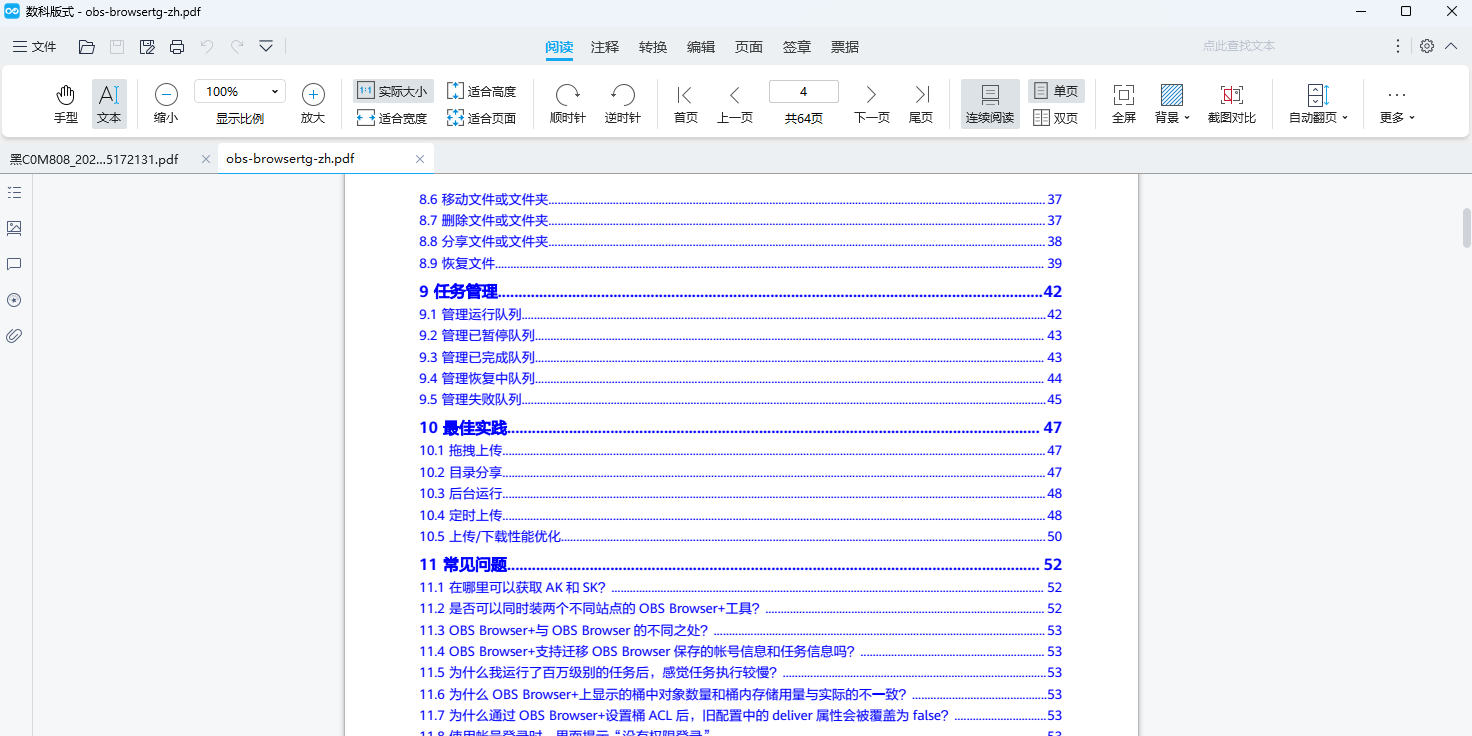Go to 尾页 last page
1472x736 pixels.
click(921, 104)
